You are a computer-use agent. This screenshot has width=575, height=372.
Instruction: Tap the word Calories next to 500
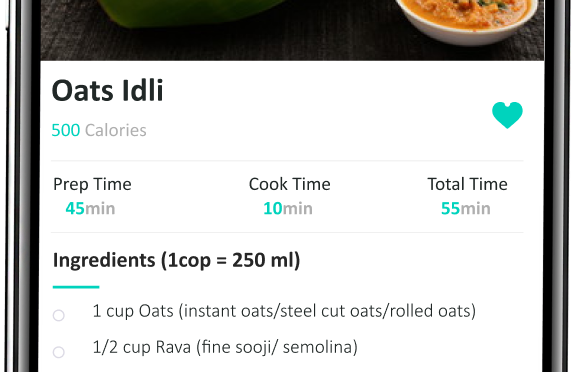click(x=116, y=130)
